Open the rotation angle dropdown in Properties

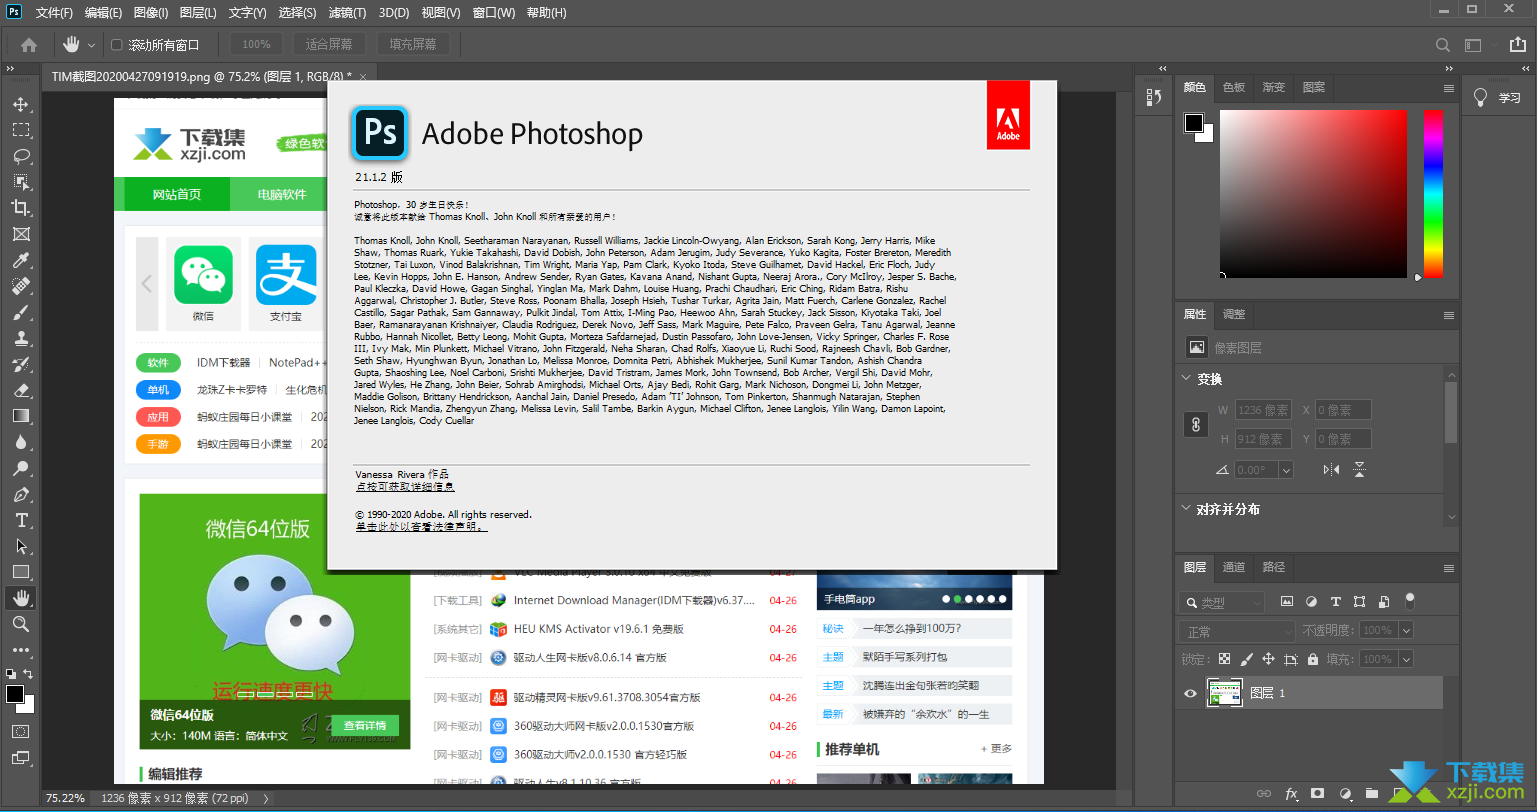[x=1286, y=470]
